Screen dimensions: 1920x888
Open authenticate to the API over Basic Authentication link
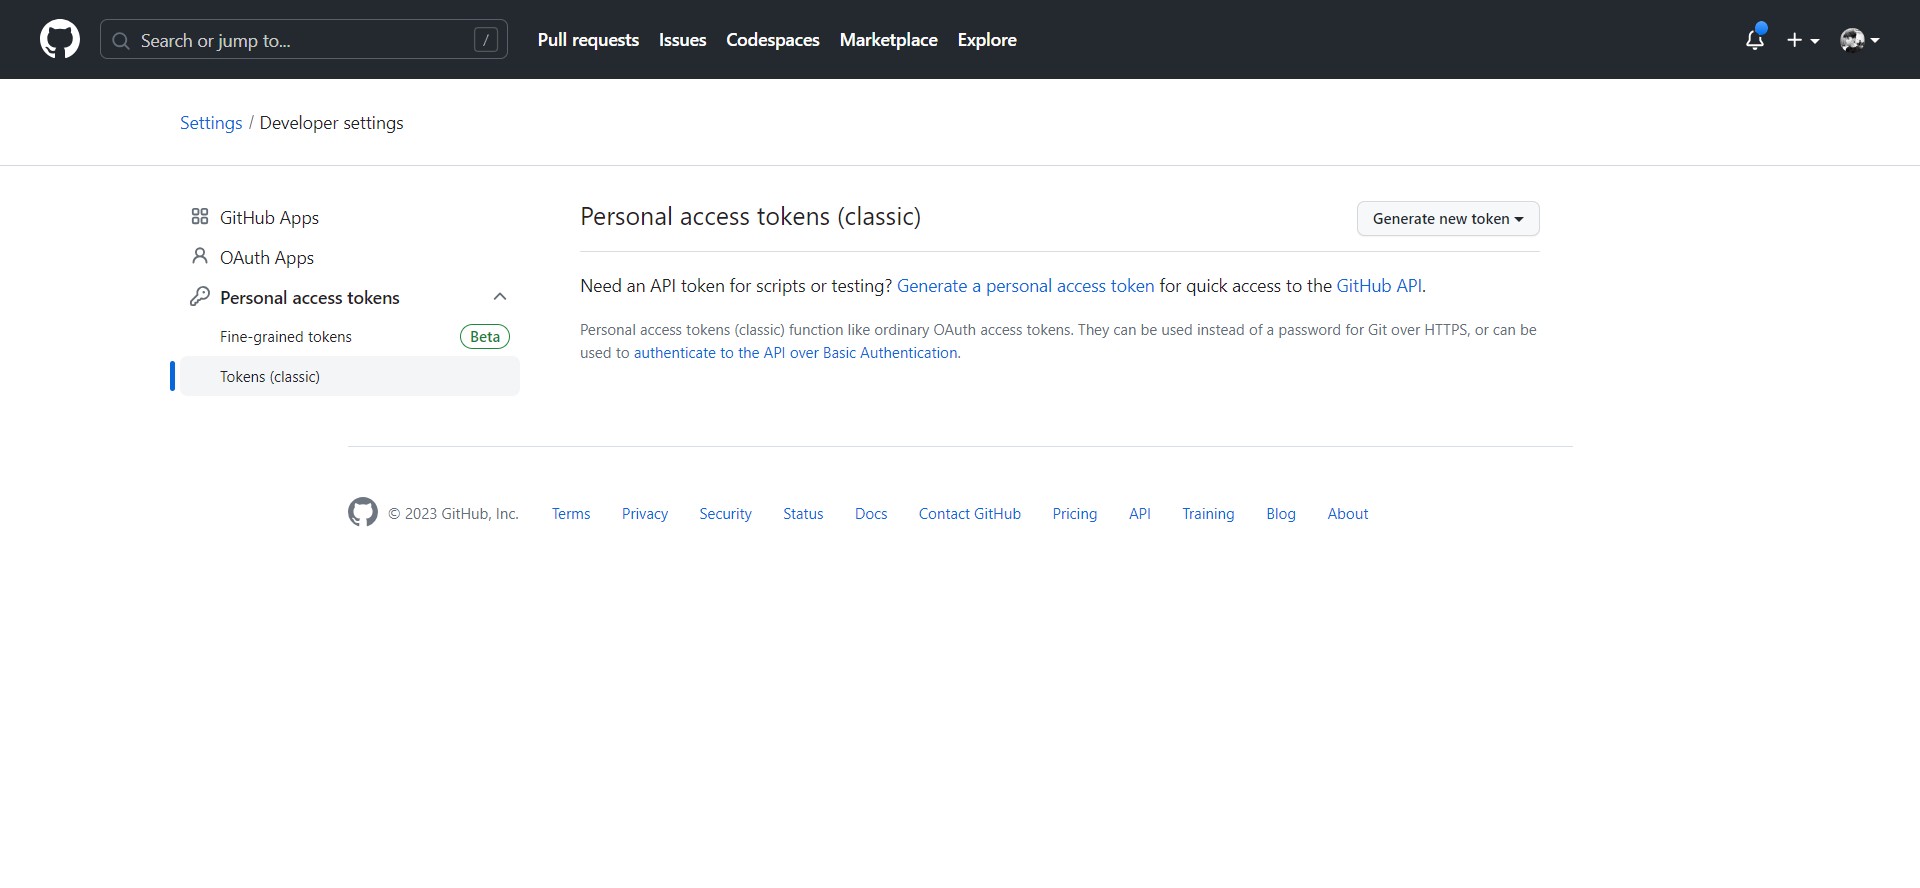[x=795, y=353]
